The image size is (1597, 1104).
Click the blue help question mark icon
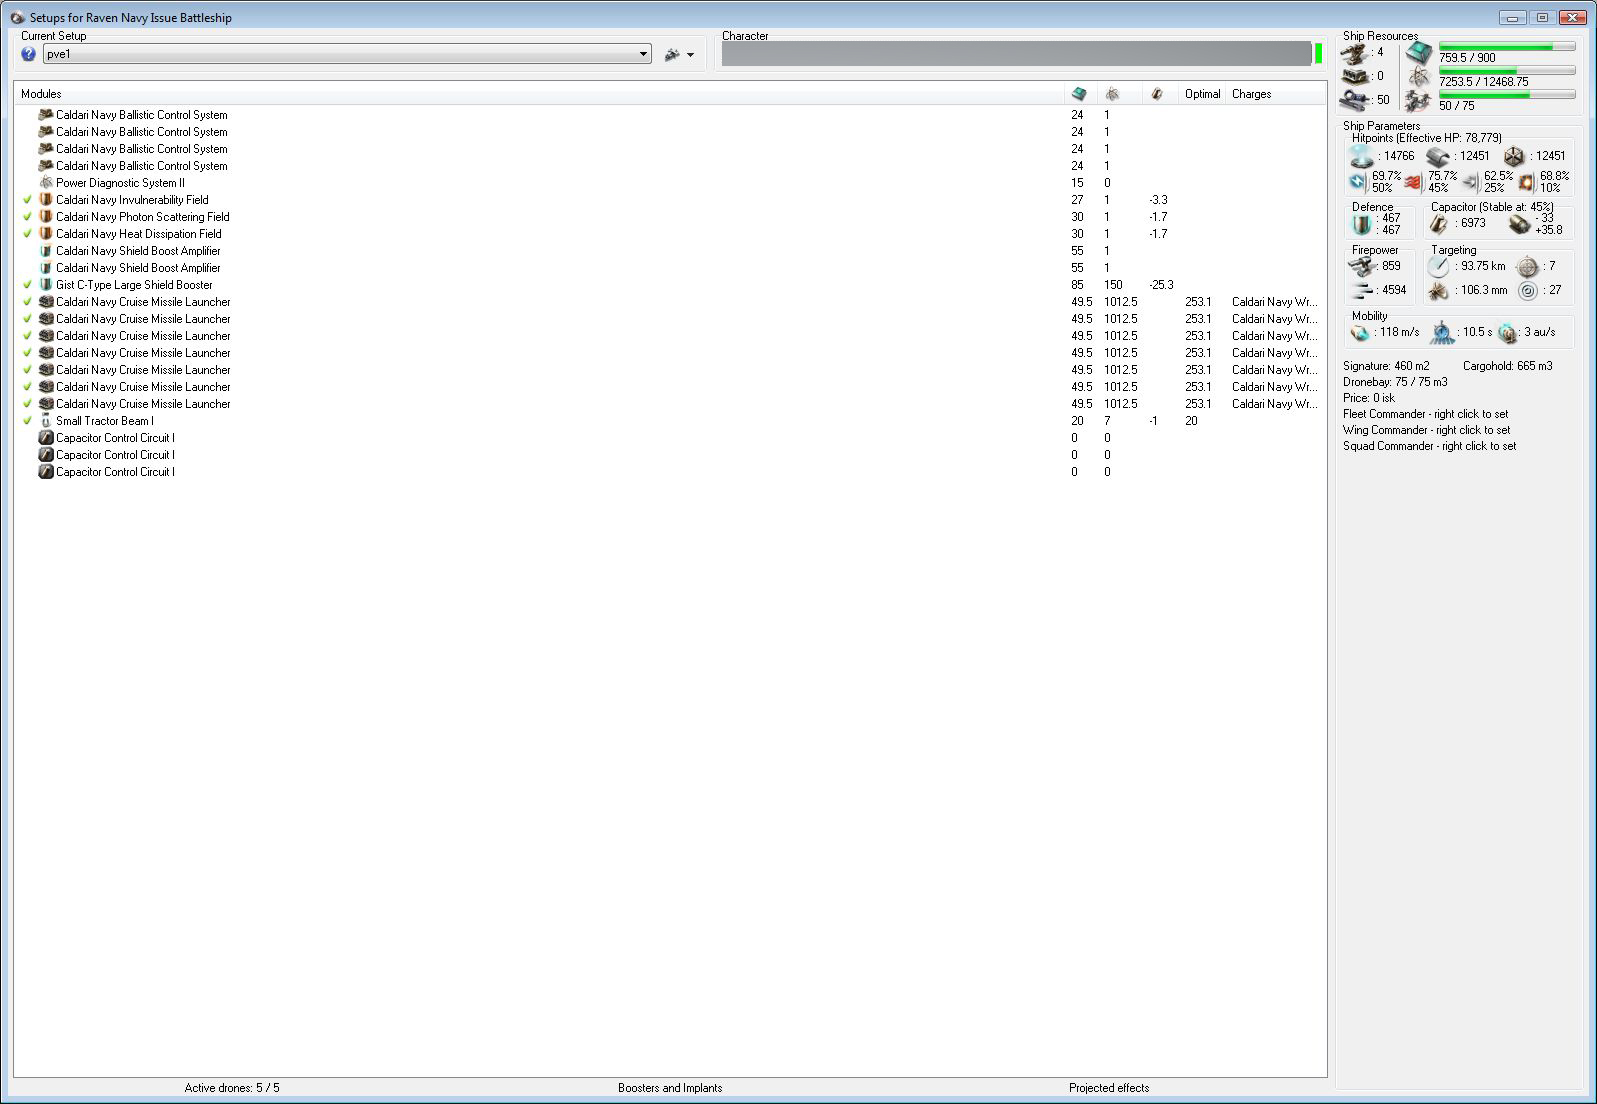[28, 54]
